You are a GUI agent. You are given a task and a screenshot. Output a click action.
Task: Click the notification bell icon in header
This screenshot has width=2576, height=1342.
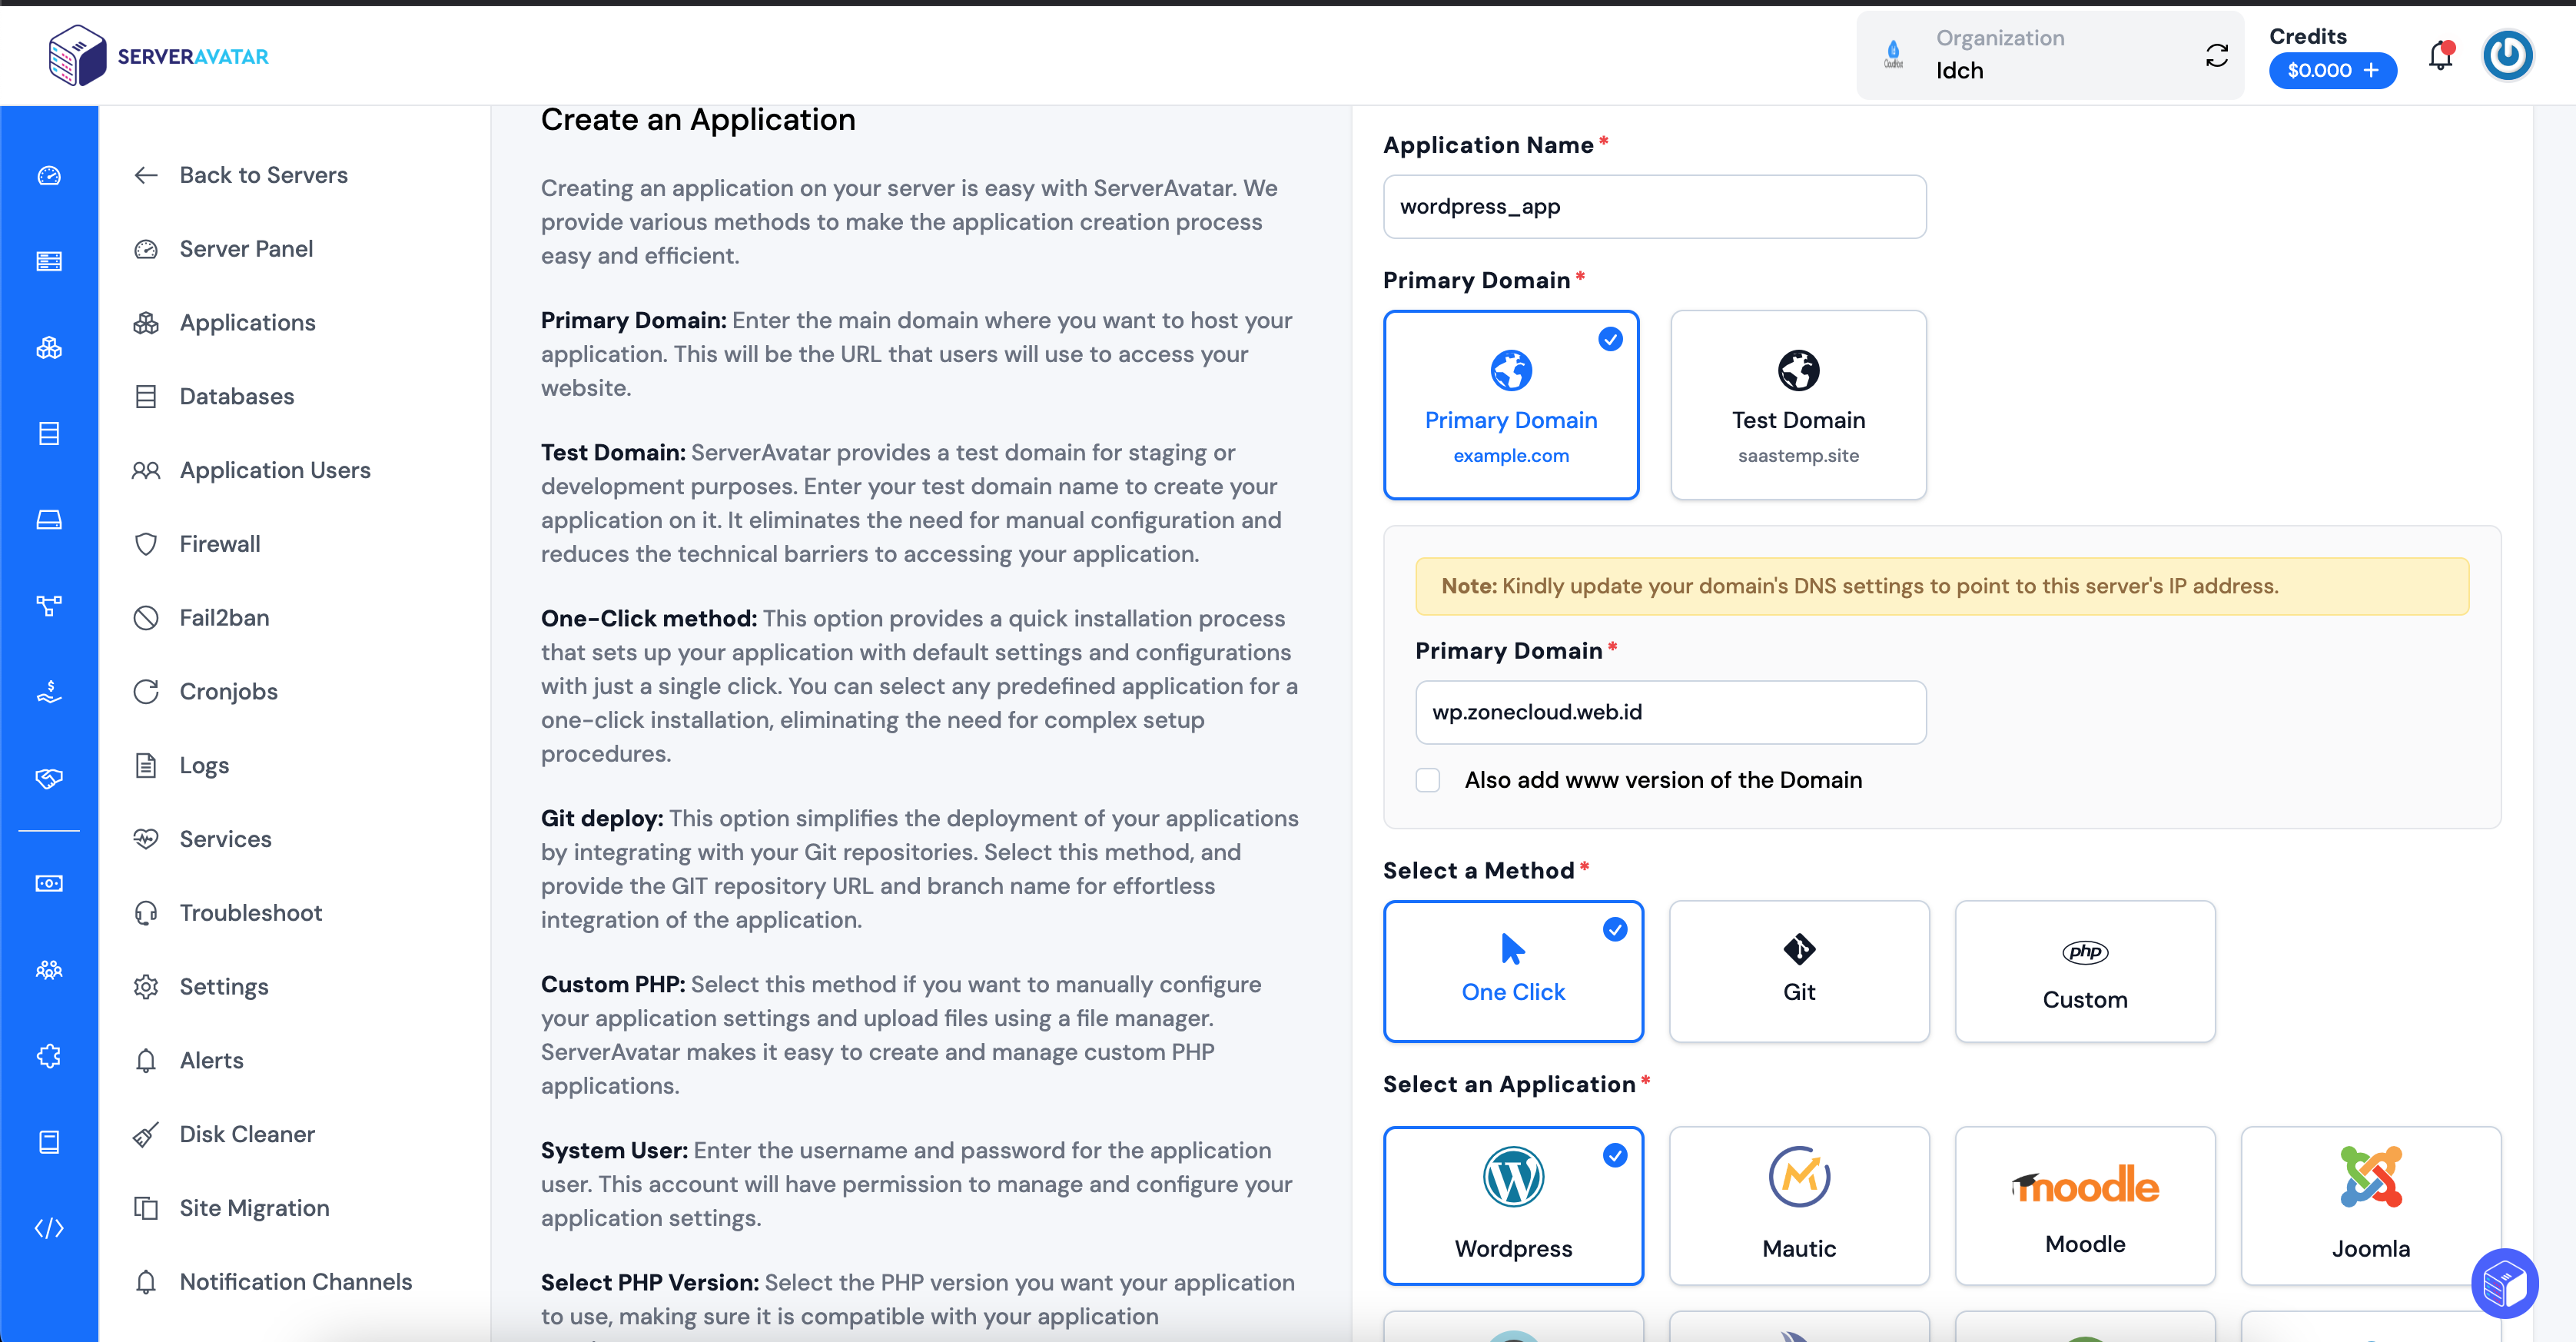[2441, 56]
